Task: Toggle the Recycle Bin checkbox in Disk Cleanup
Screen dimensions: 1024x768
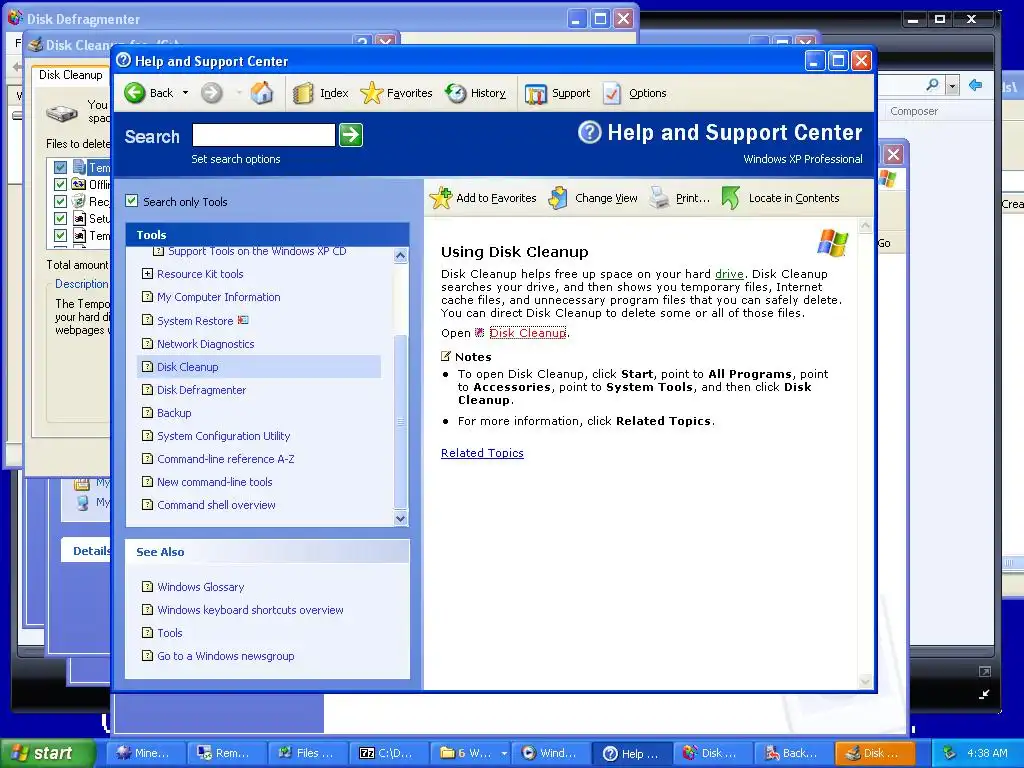Action: coord(60,201)
